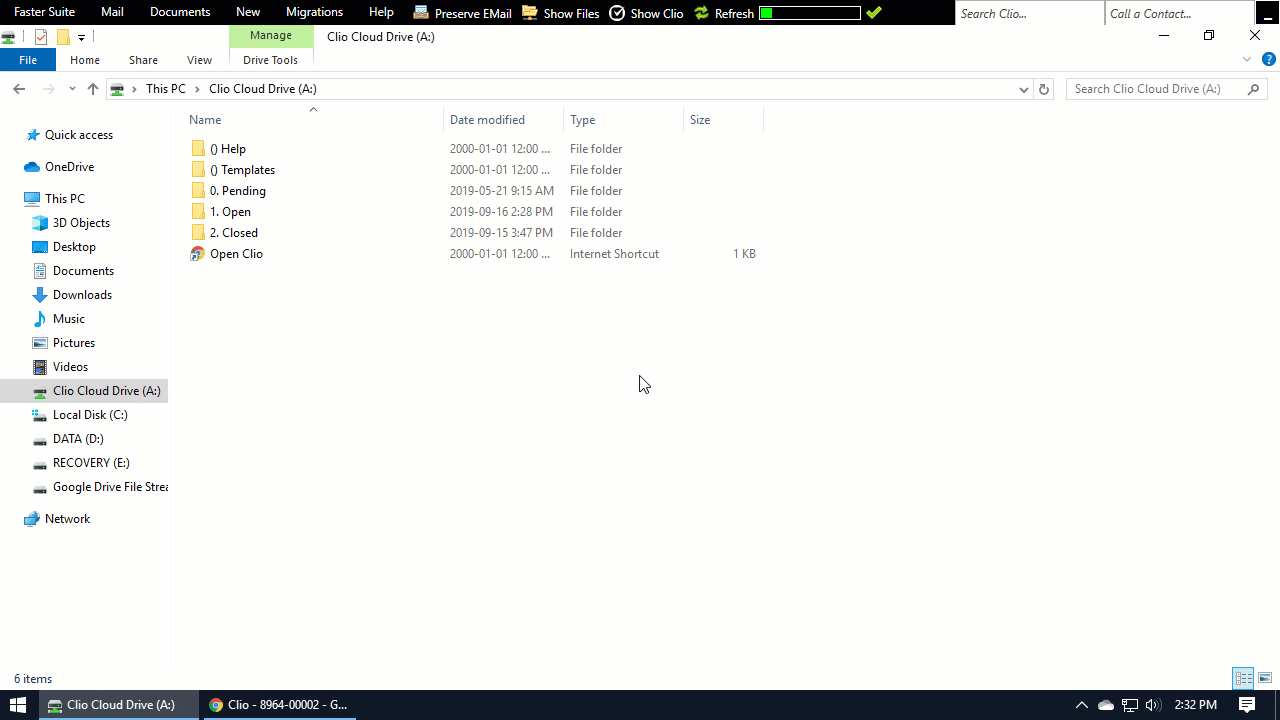The image size is (1280, 720).
Task: Click the Properties icon in quick access toolbar
Action: click(41, 37)
